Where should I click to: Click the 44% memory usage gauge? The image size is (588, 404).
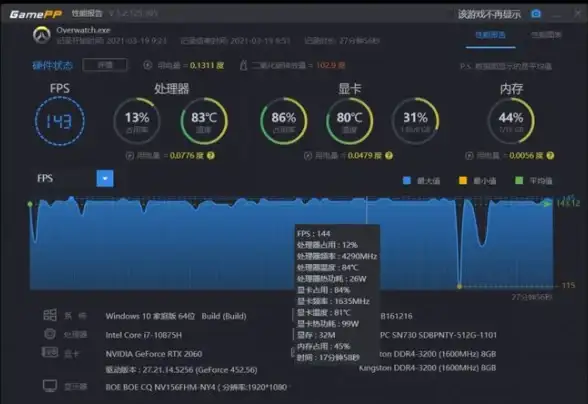pyautogui.click(x=511, y=121)
